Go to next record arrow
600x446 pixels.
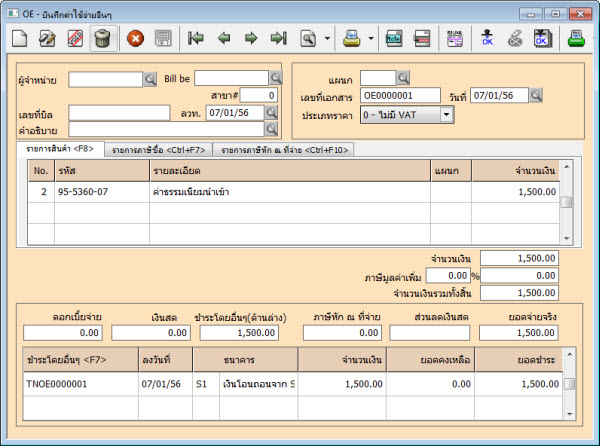251,38
